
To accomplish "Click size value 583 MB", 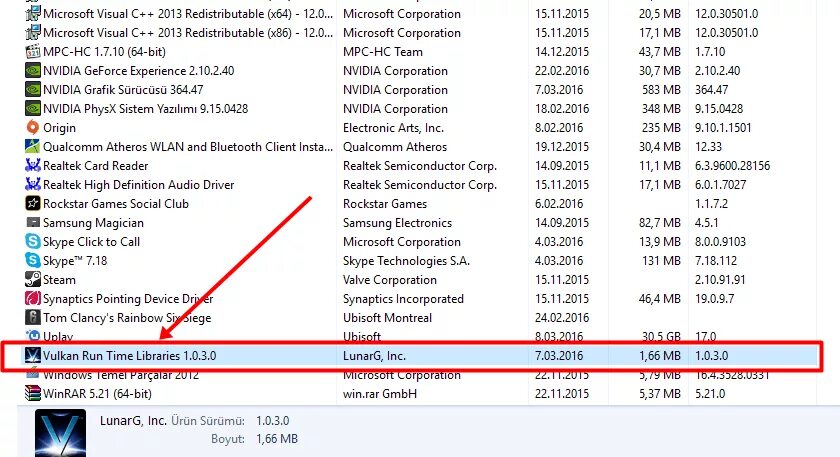I will pos(662,90).
